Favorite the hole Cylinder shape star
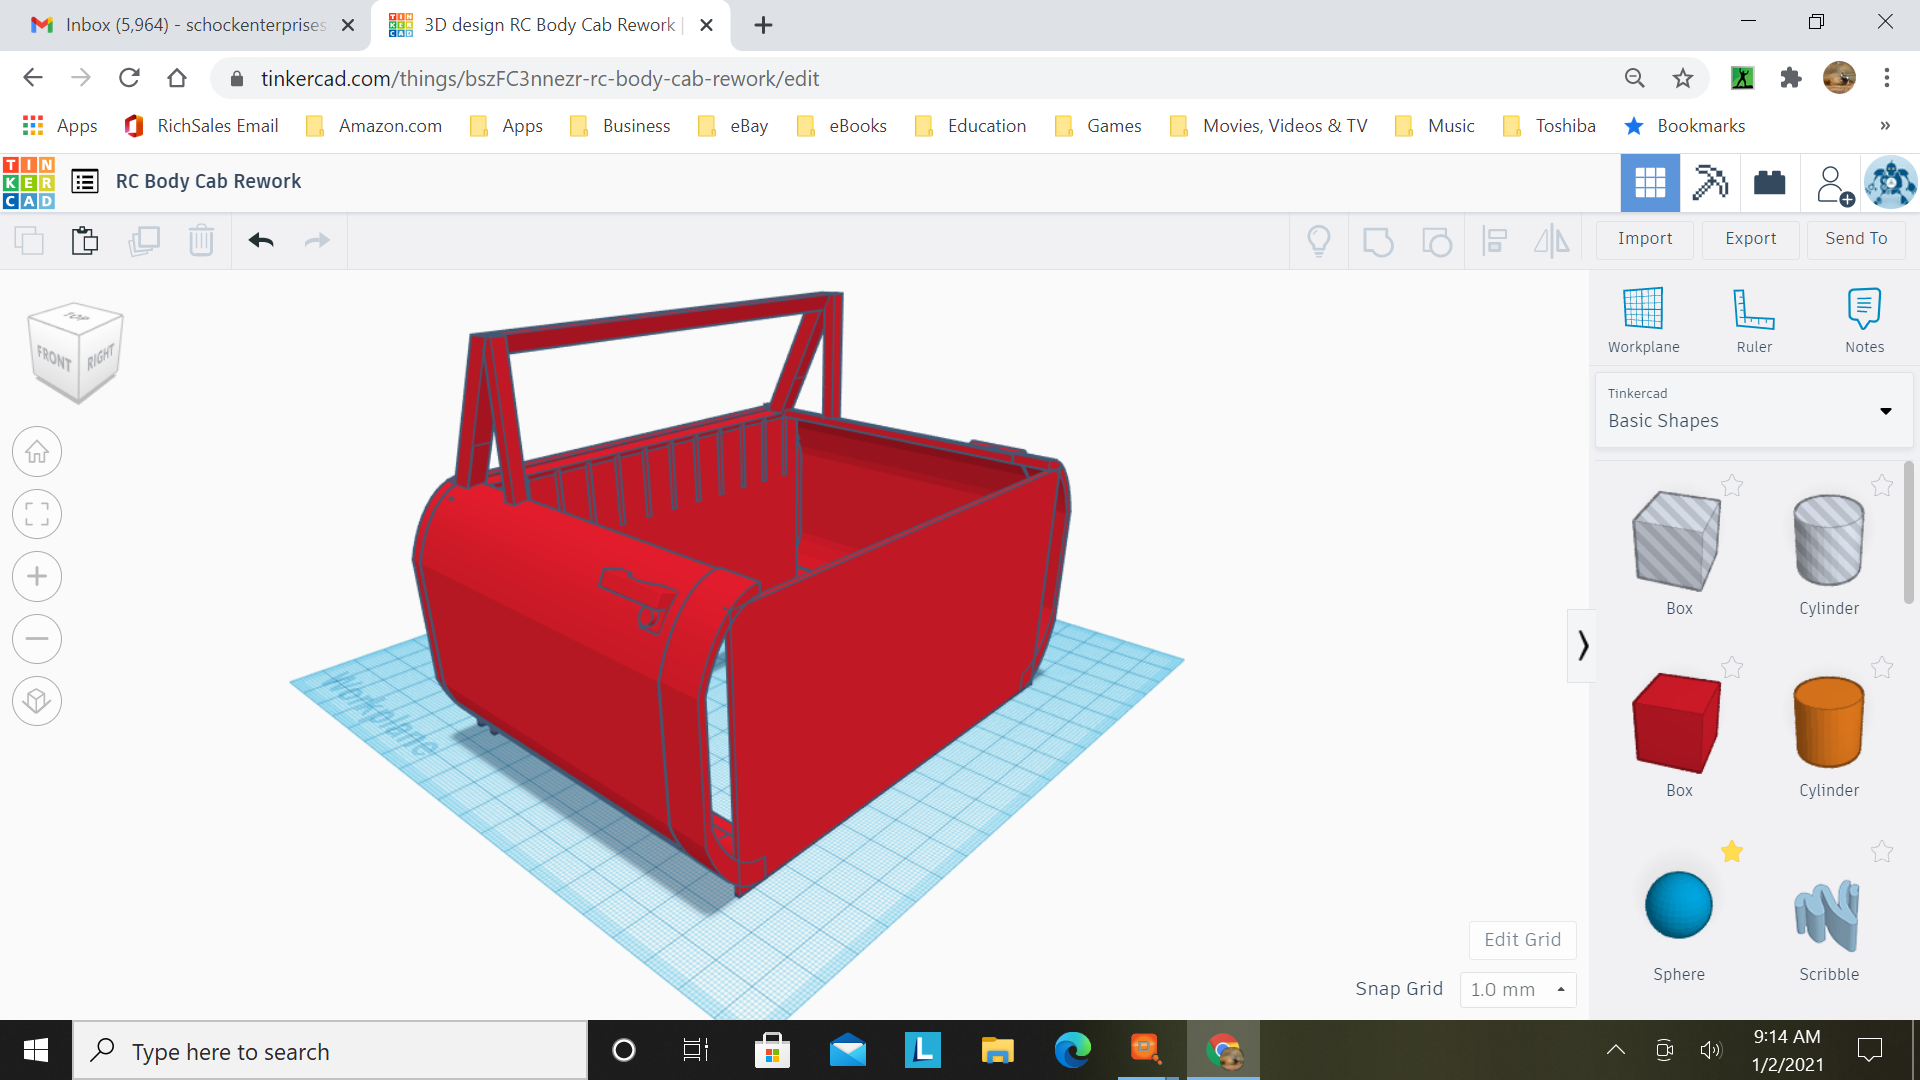The width and height of the screenshot is (1920, 1080). (x=1882, y=486)
